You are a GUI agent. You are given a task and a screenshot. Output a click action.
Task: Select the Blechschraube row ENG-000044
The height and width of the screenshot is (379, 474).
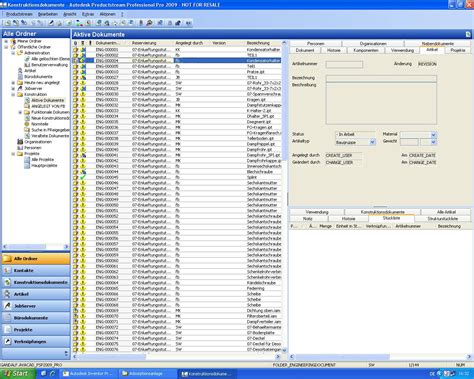click(x=177, y=172)
